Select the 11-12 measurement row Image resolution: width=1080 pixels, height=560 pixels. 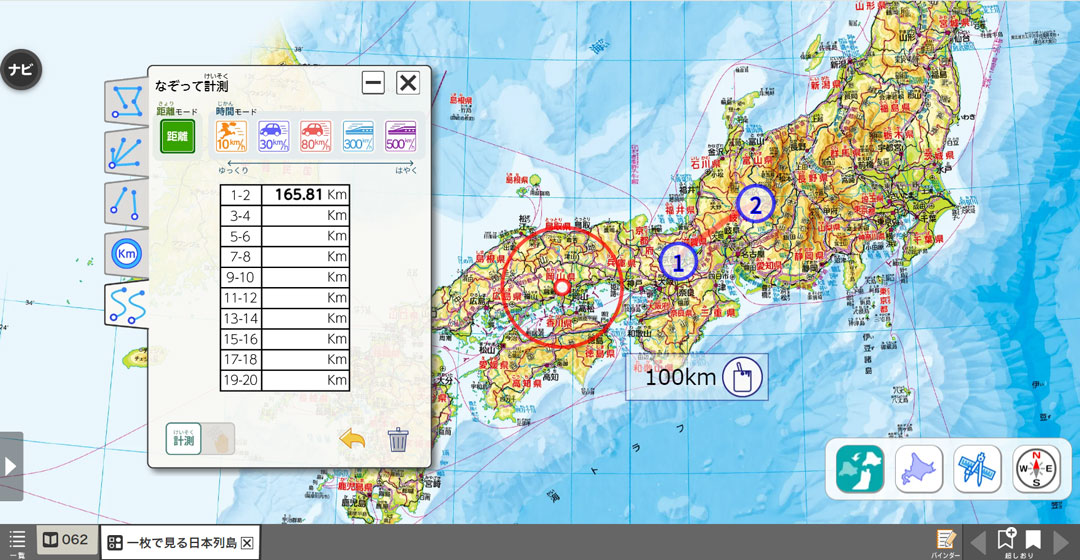284,298
